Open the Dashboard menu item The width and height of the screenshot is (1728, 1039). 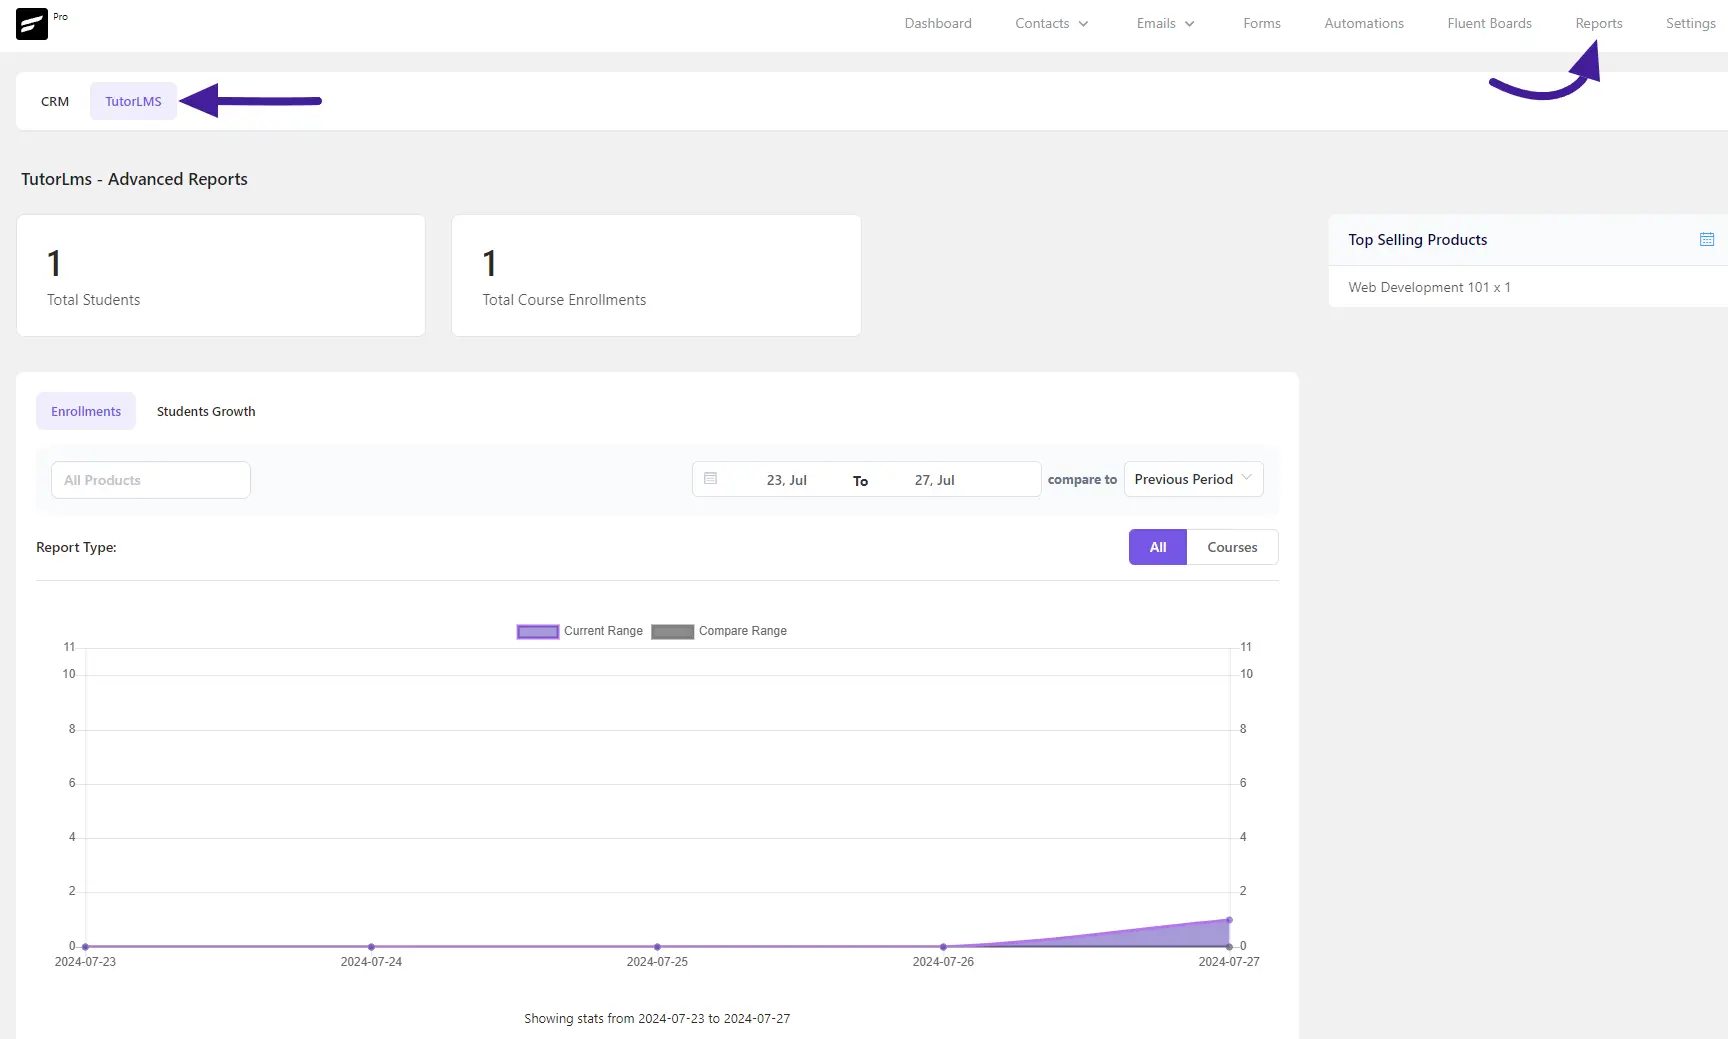[x=938, y=23]
